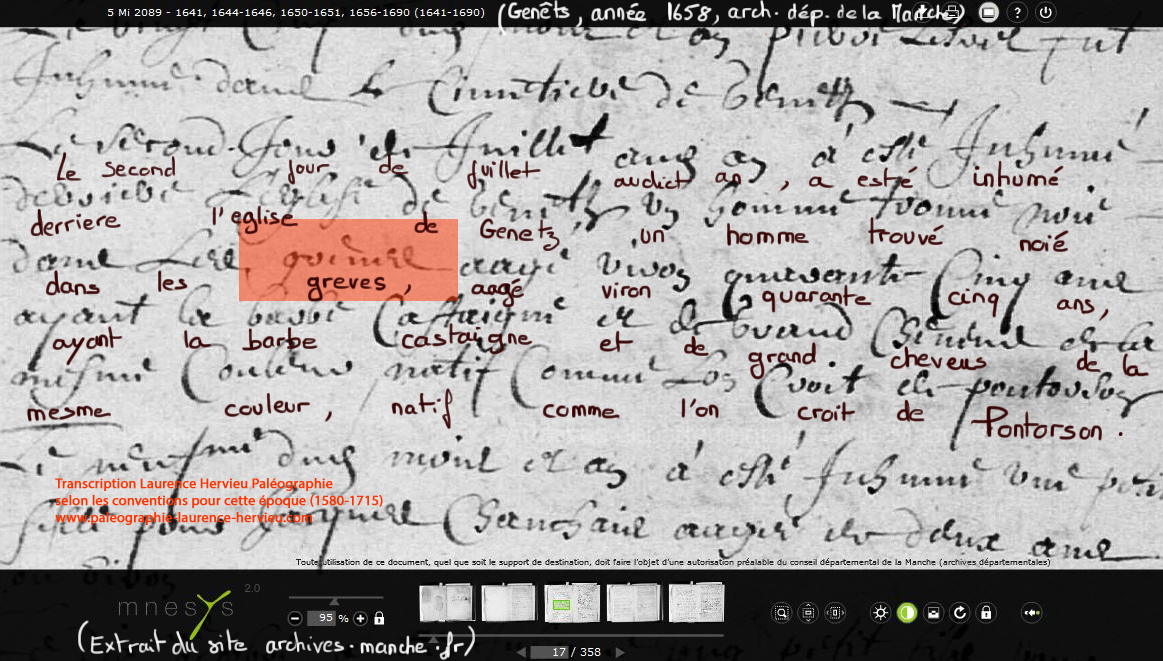This screenshot has width=1163, height=661.
Task: Click the zoom out minus button
Action: pyautogui.click(x=295, y=618)
